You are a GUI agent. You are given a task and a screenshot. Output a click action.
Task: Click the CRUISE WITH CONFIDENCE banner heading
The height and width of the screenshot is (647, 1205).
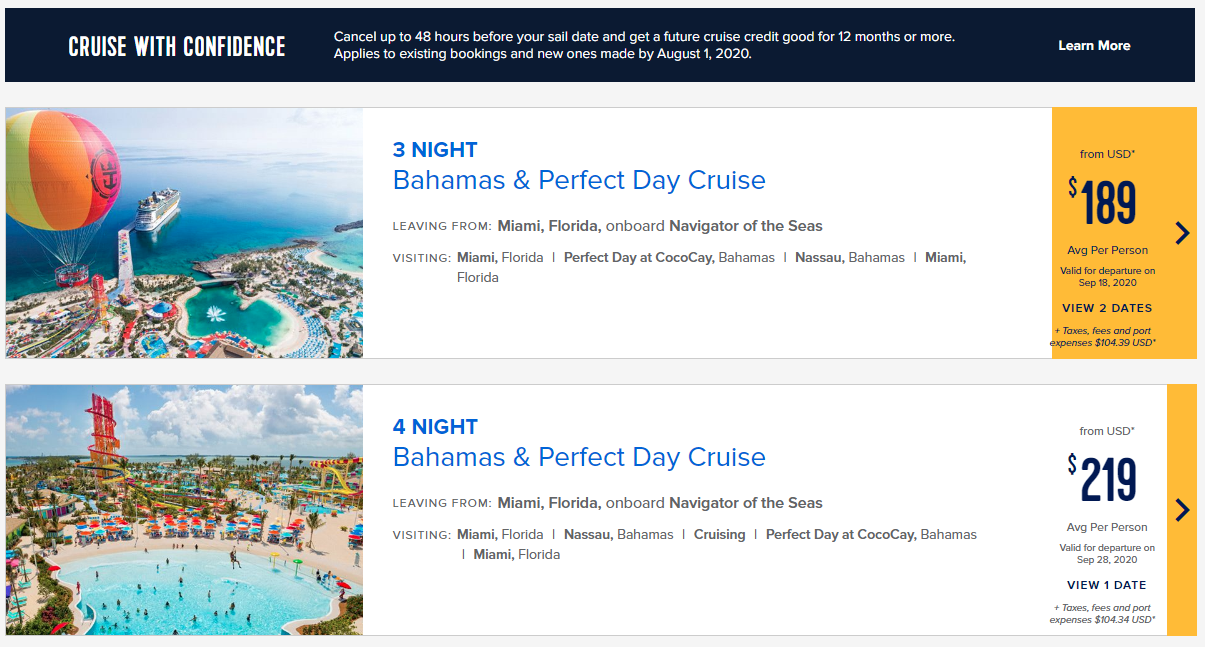tap(177, 46)
